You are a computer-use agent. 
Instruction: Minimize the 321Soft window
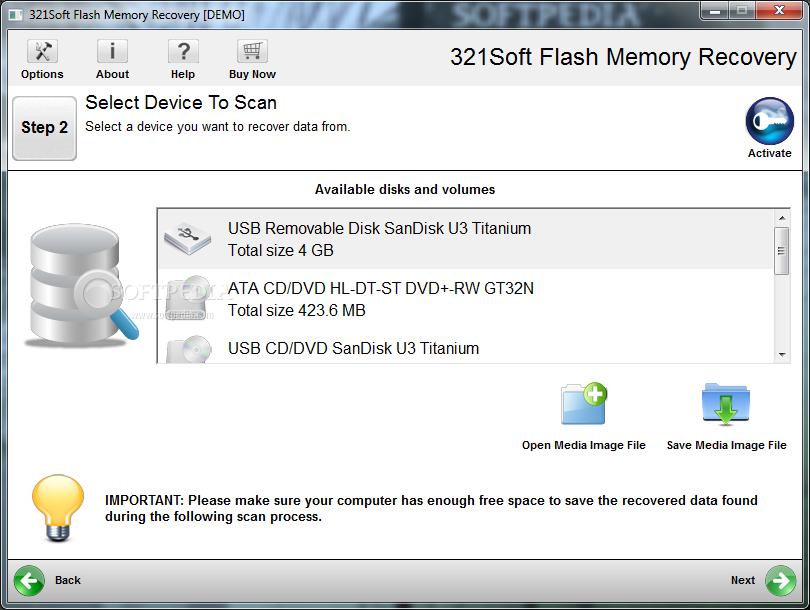715,10
